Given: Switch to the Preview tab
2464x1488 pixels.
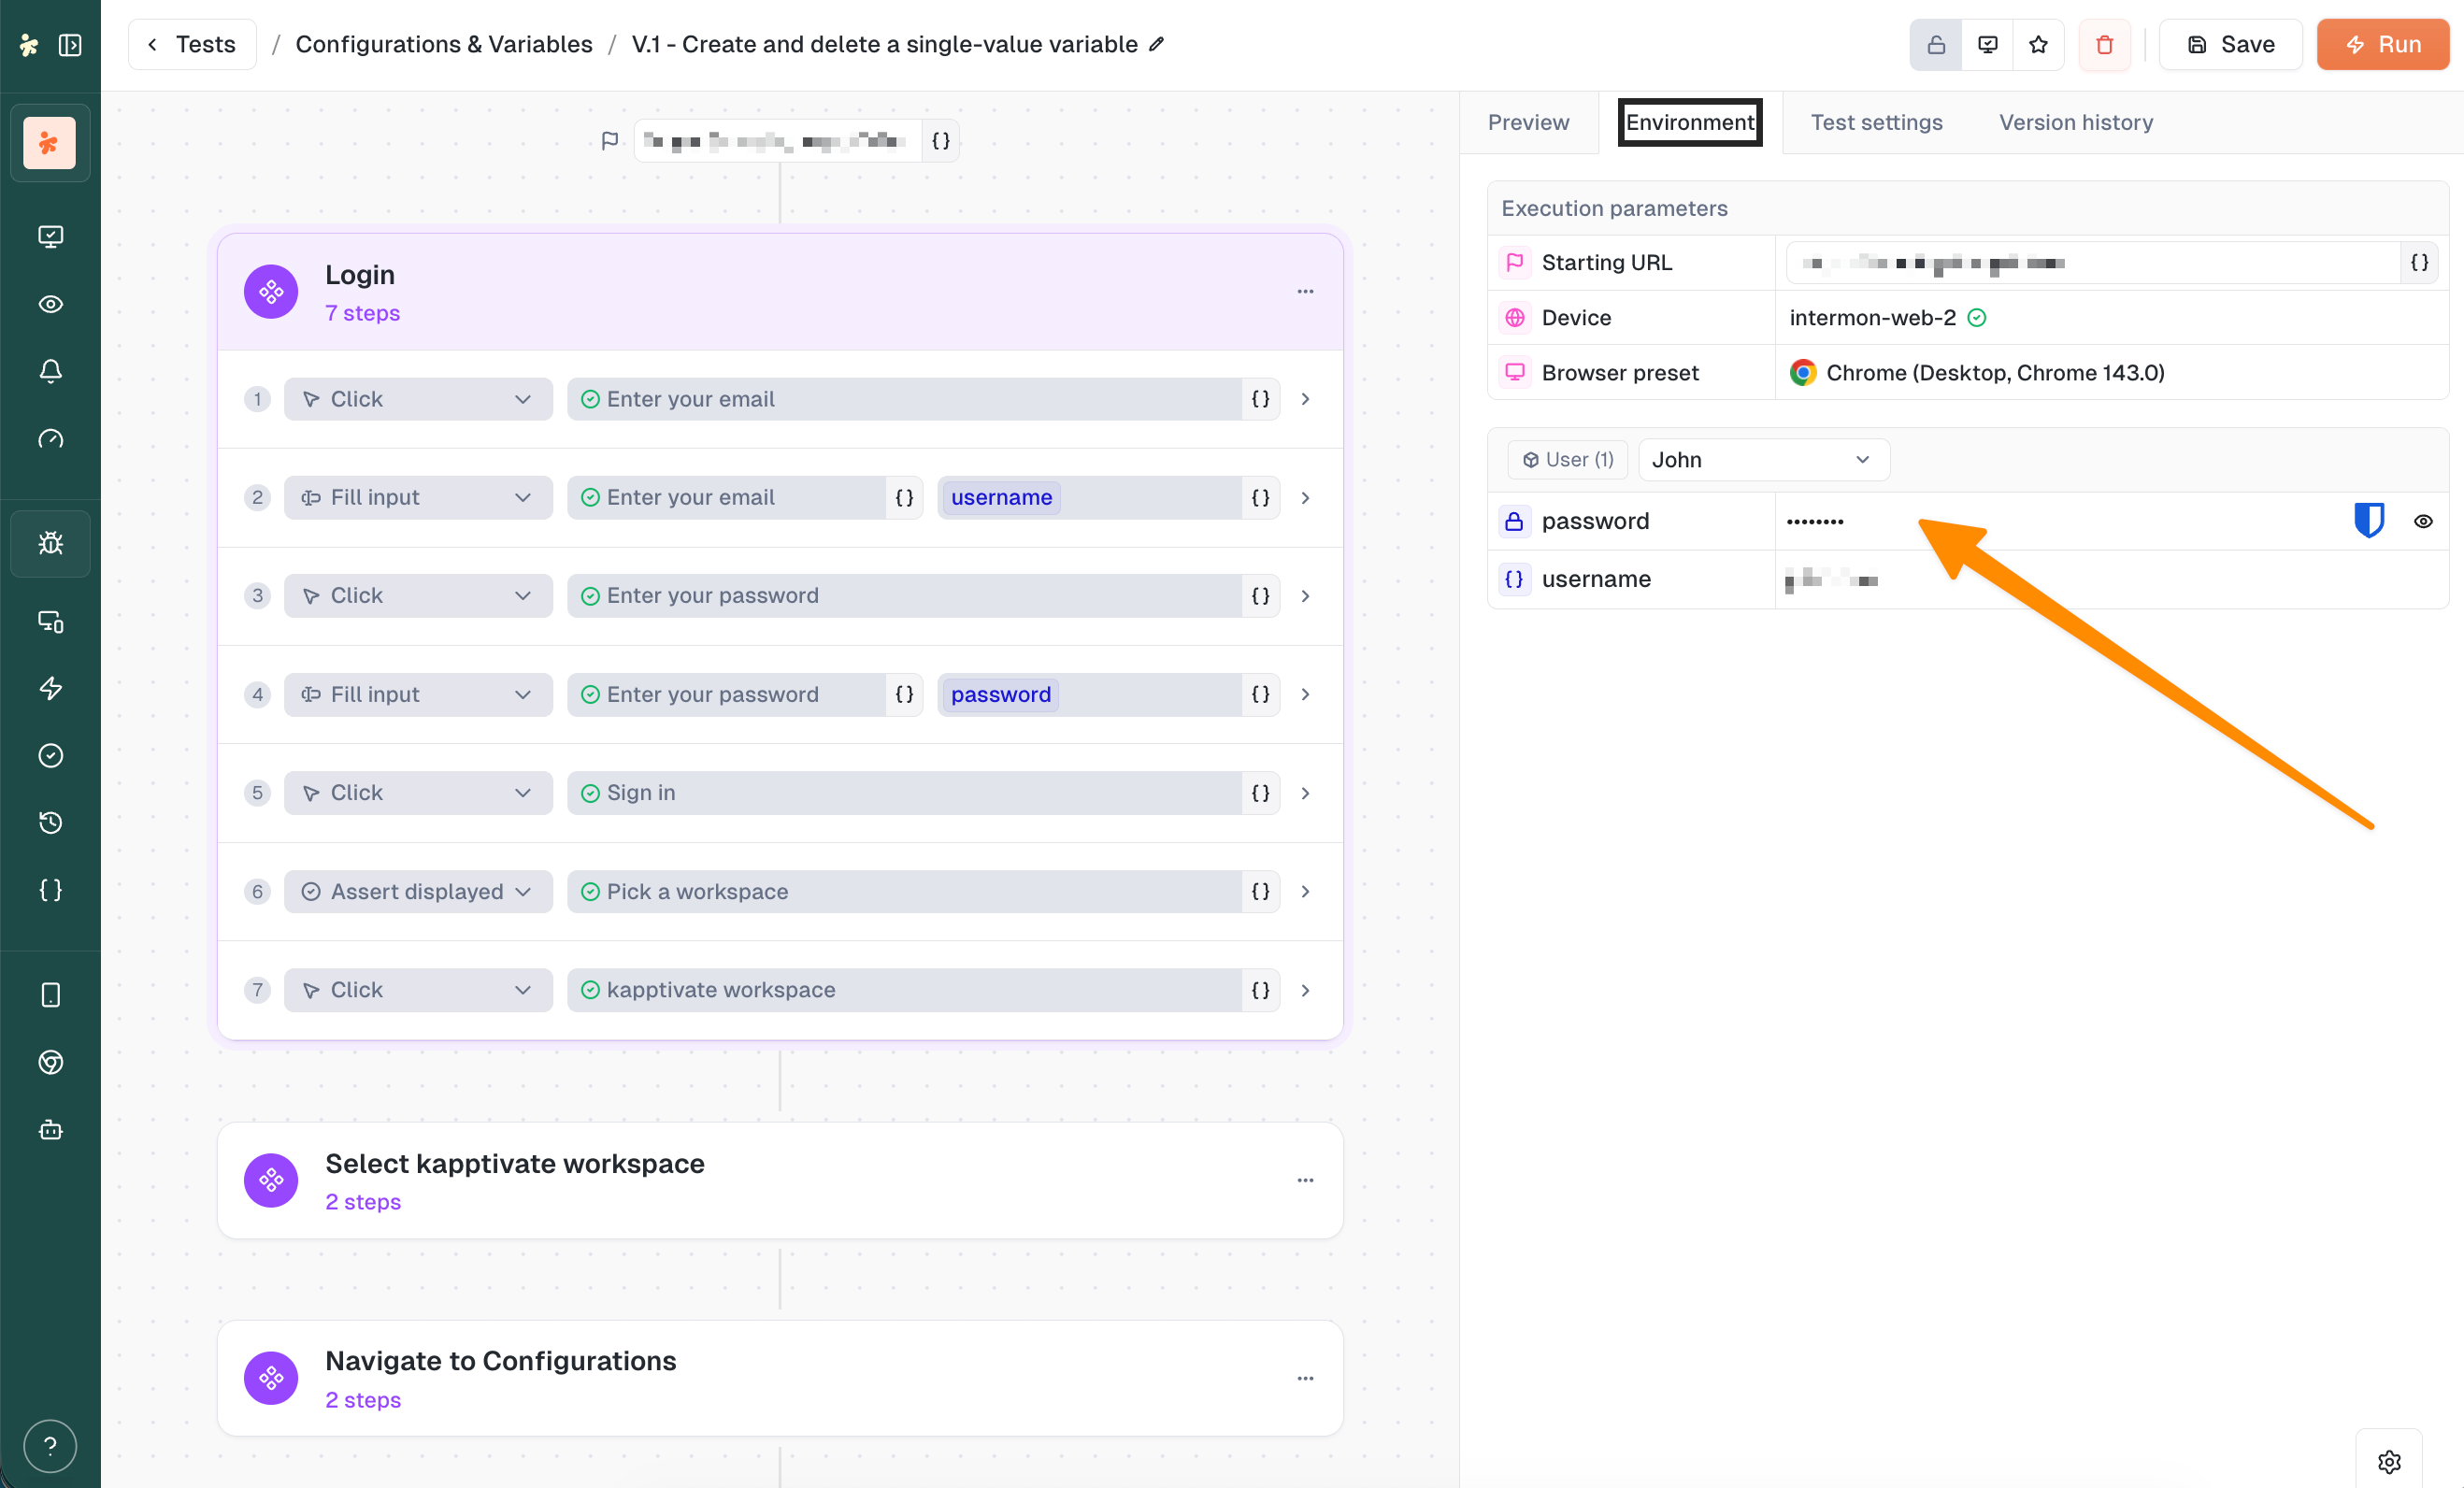Looking at the screenshot, I should [1528, 122].
